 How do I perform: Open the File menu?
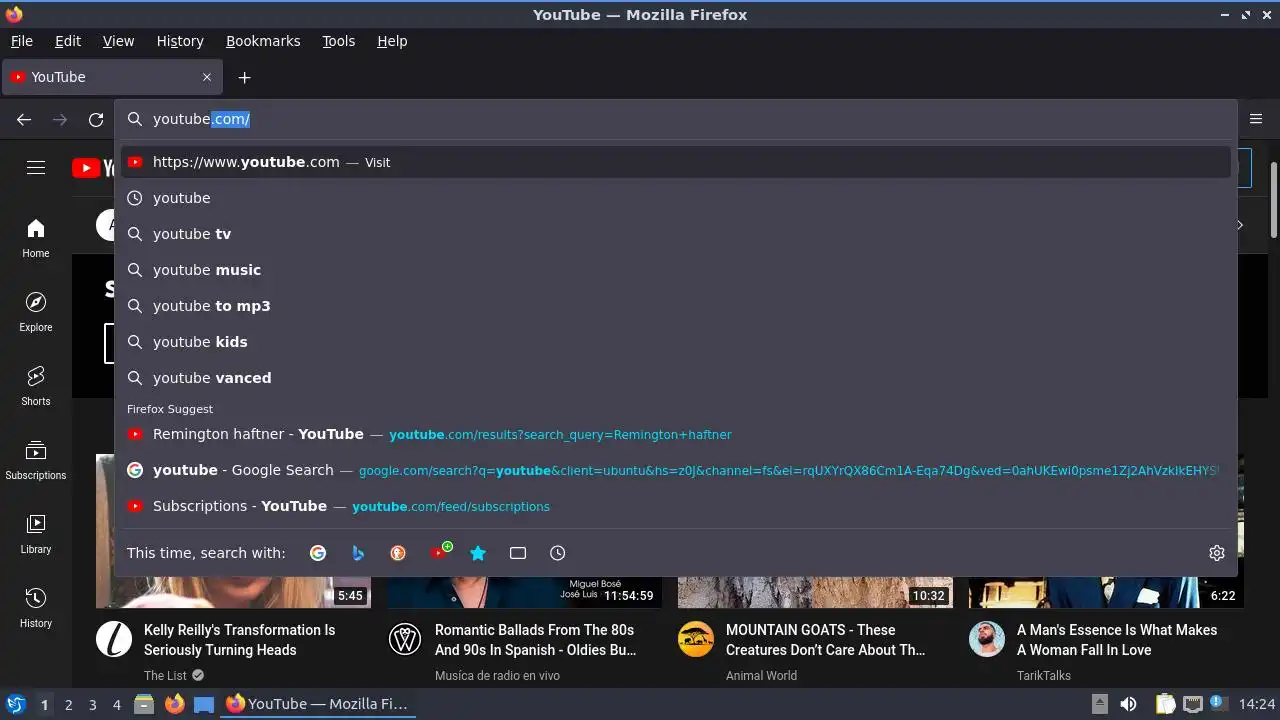click(22, 41)
